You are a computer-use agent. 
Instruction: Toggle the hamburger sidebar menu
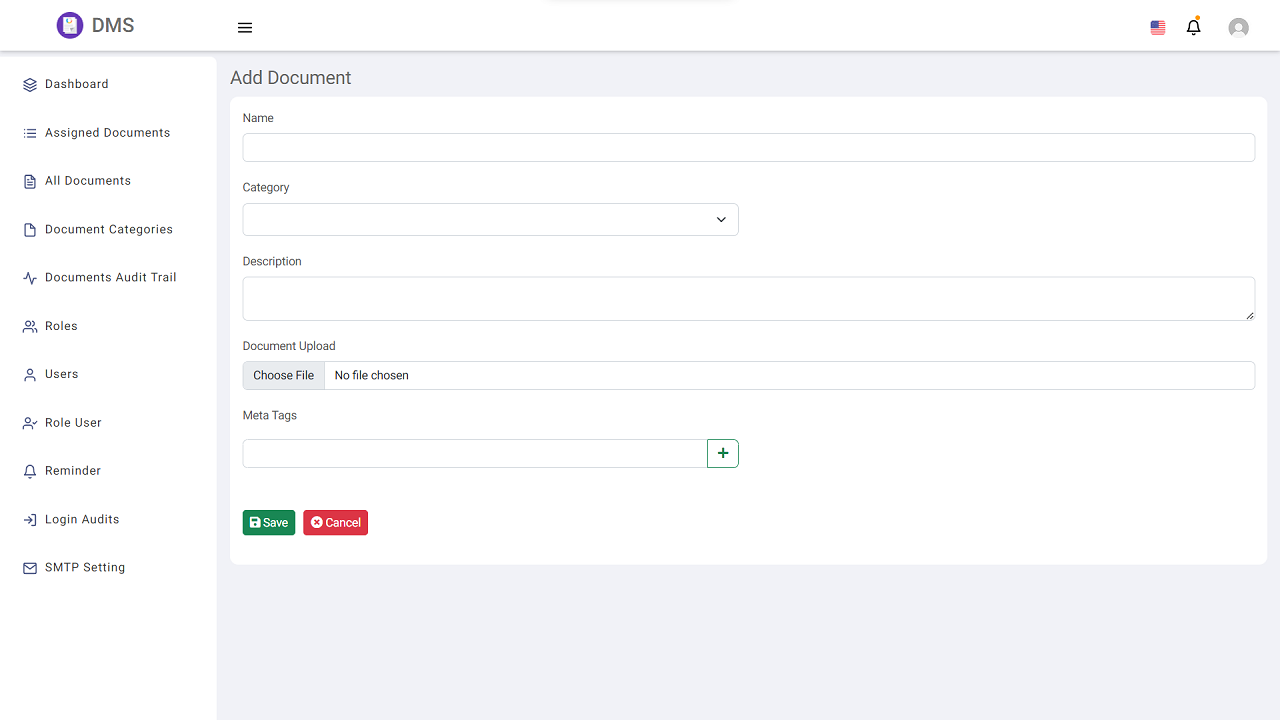click(245, 28)
